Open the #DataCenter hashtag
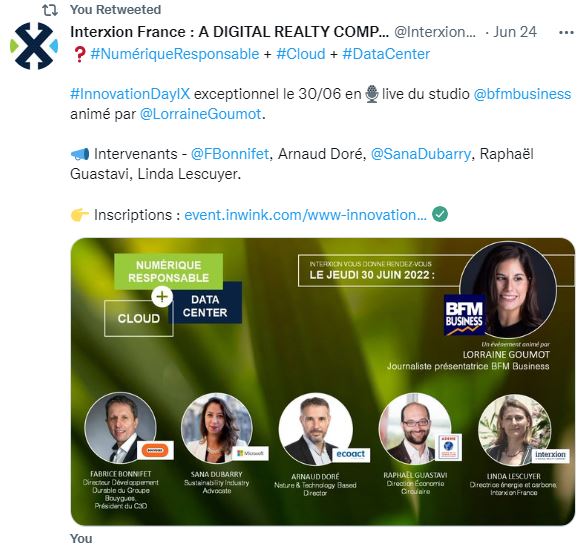The height and width of the screenshot is (549, 583). (x=386, y=54)
